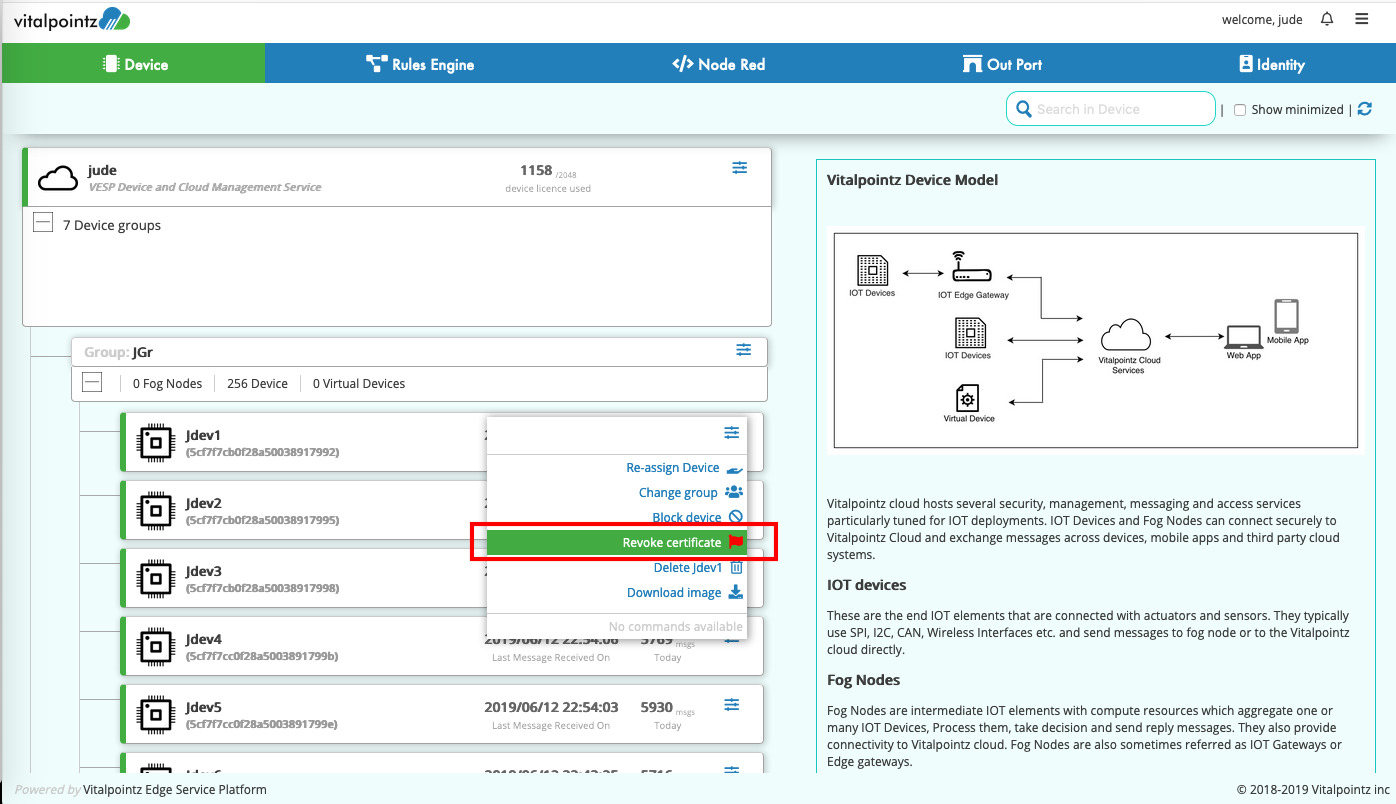Click the refresh devices icon
This screenshot has width=1396, height=804.
[1365, 109]
